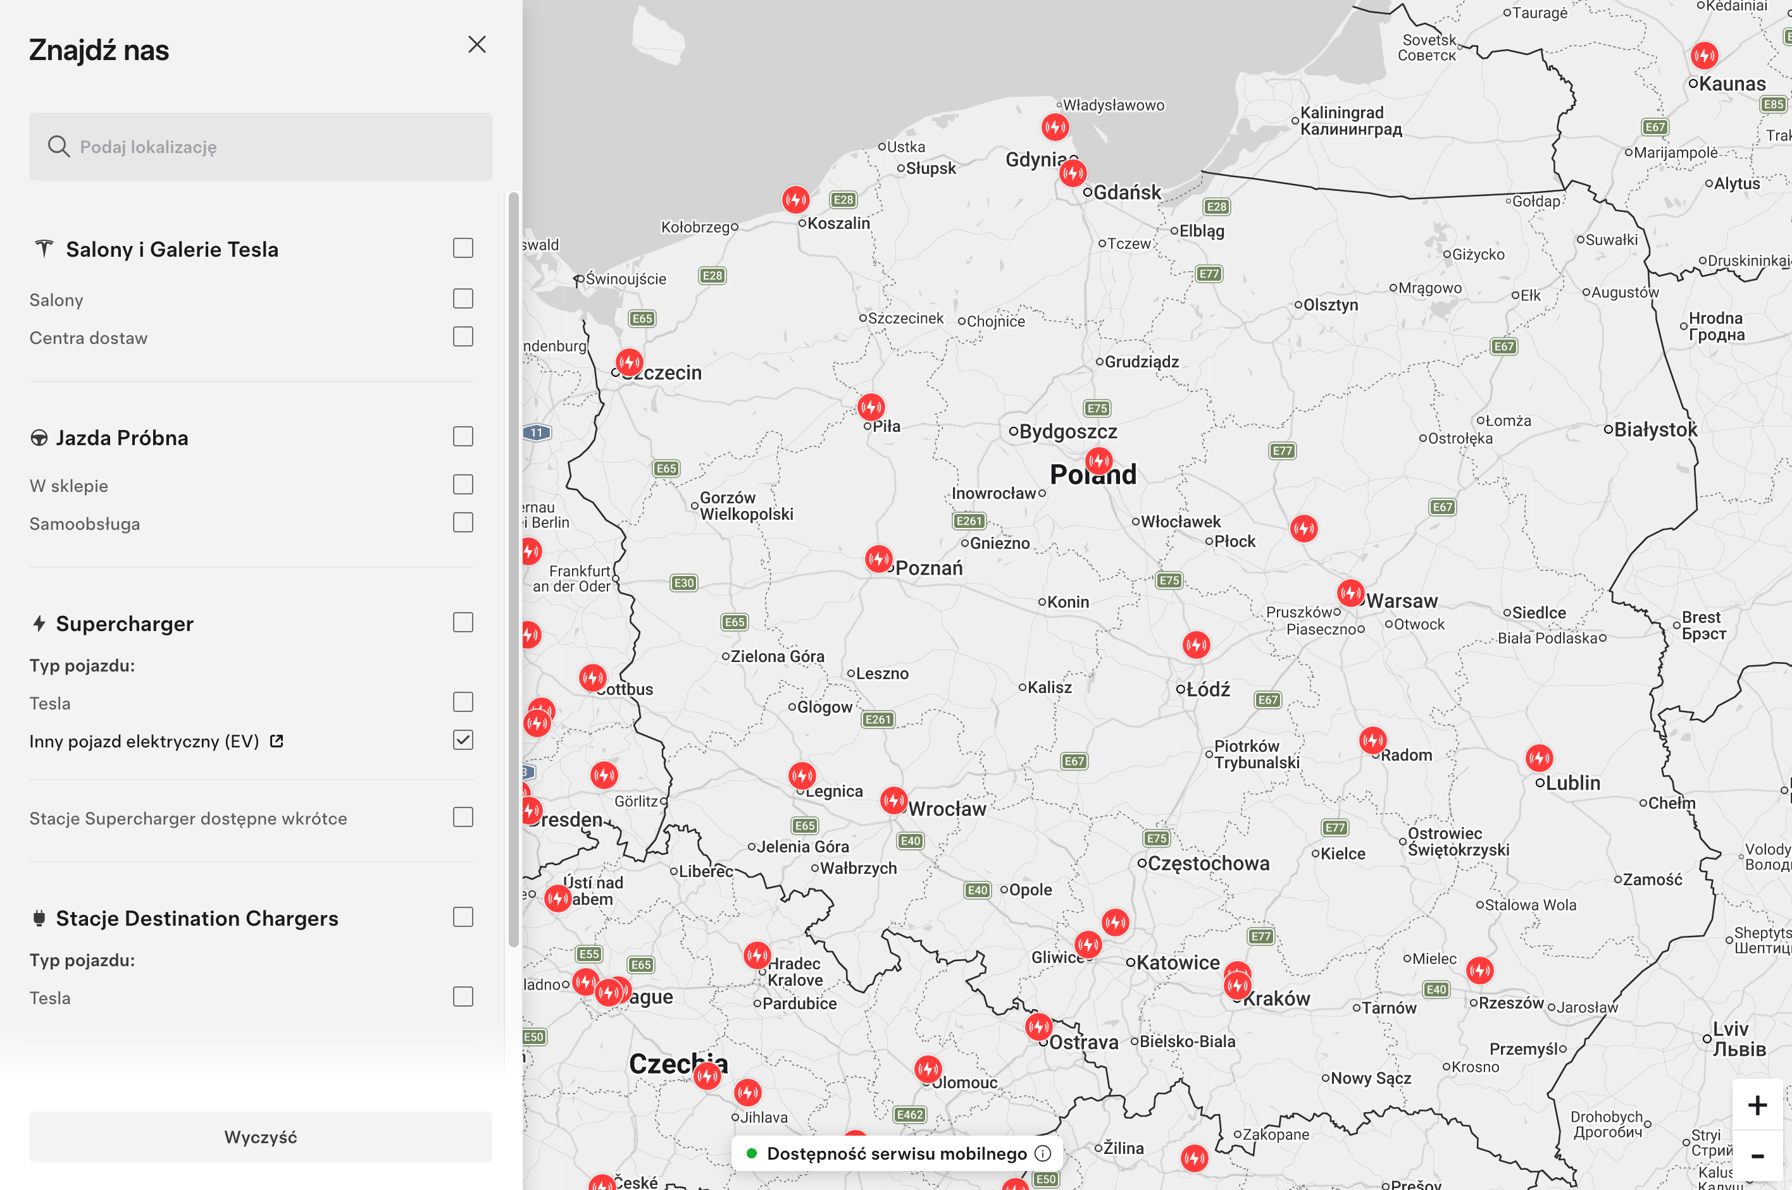Click the Tesla logo icon beside Salony
The height and width of the screenshot is (1190, 1792).
coord(44,248)
